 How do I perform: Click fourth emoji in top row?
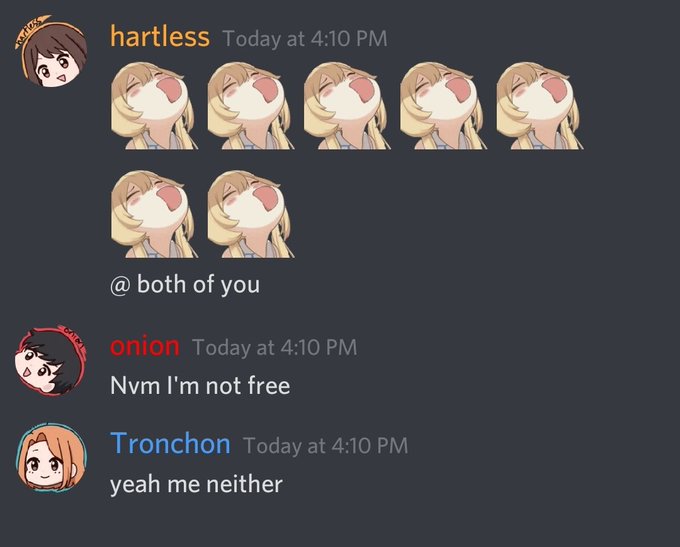click(444, 105)
